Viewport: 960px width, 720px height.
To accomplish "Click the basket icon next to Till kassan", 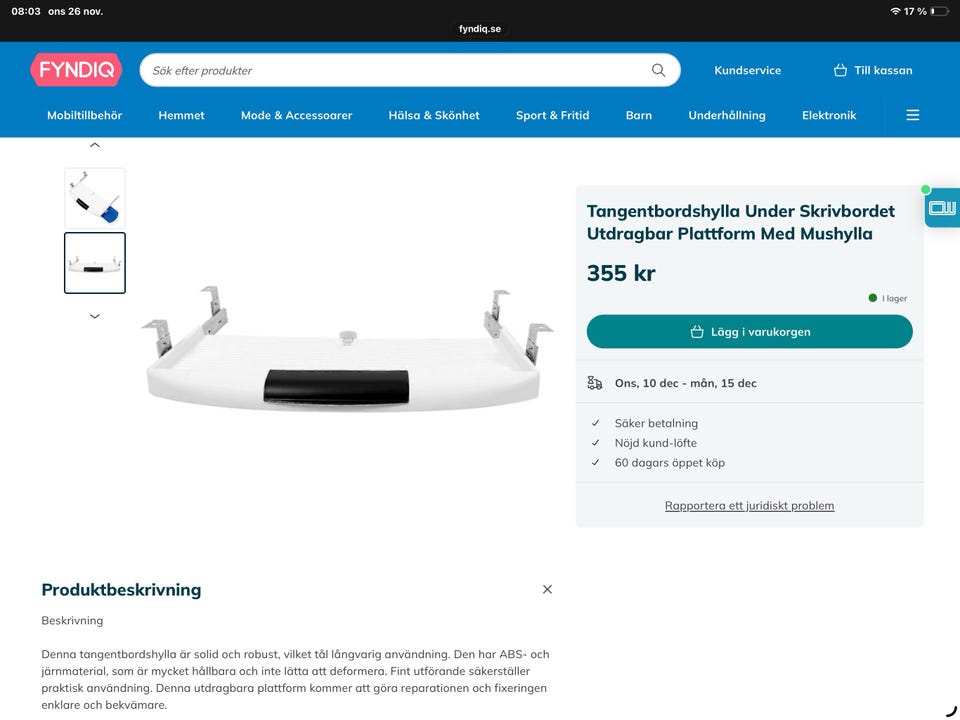I will pyautogui.click(x=840, y=70).
